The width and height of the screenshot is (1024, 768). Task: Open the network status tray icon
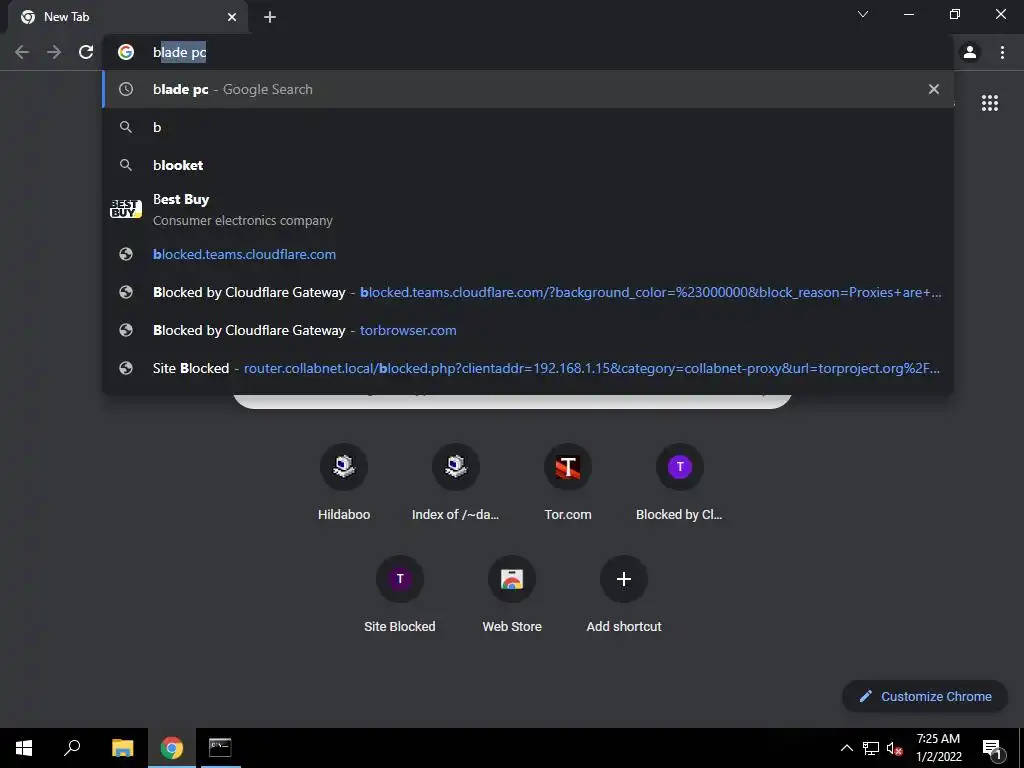coord(871,748)
